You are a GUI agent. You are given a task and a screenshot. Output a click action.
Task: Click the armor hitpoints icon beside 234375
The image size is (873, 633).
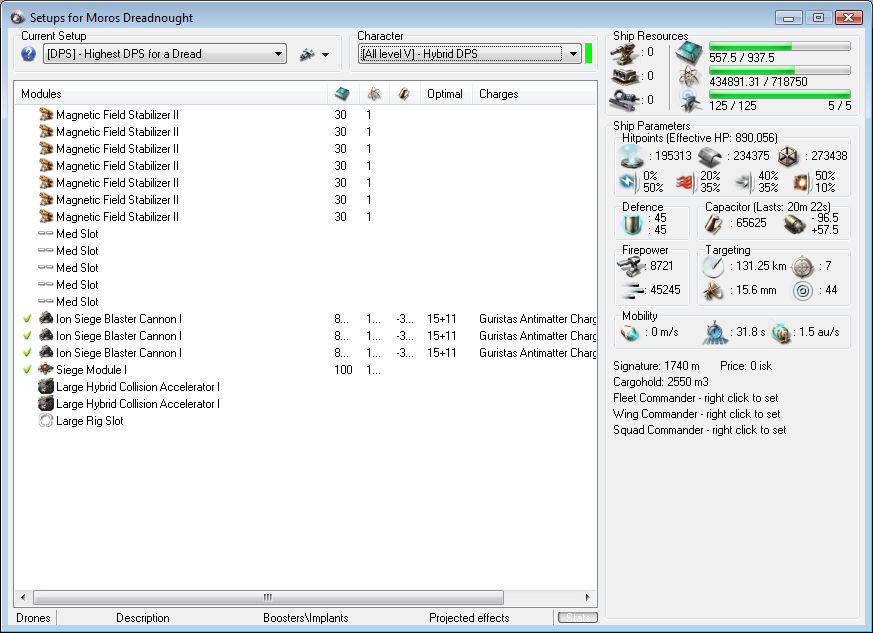tap(710, 156)
